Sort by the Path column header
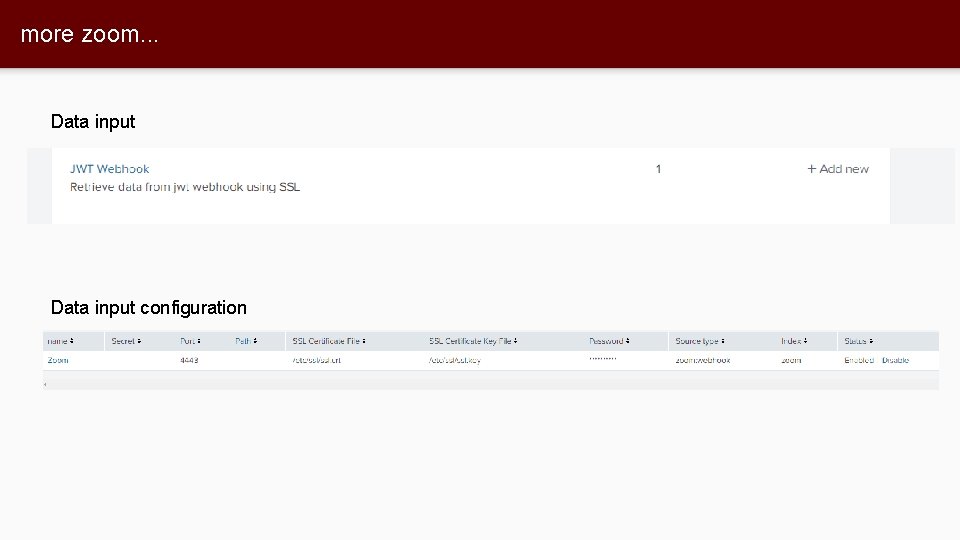Image resolution: width=960 pixels, height=540 pixels. 246,341
